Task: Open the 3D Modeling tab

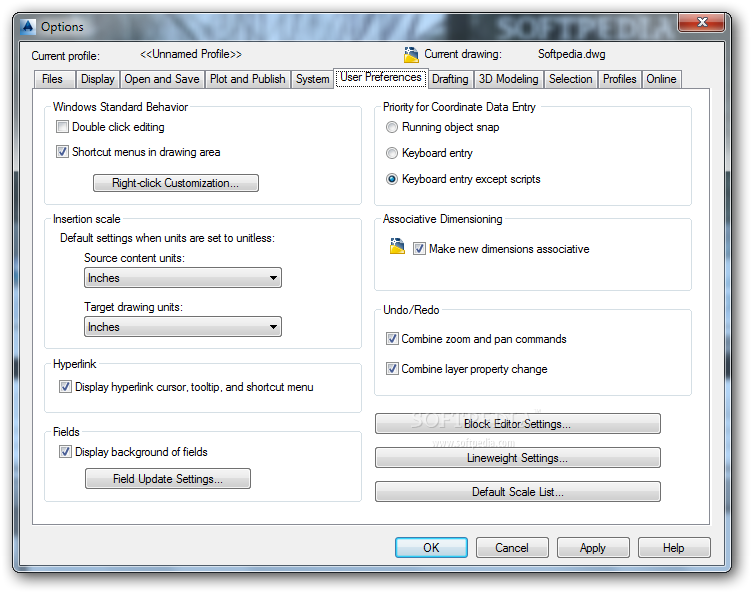Action: [x=508, y=79]
